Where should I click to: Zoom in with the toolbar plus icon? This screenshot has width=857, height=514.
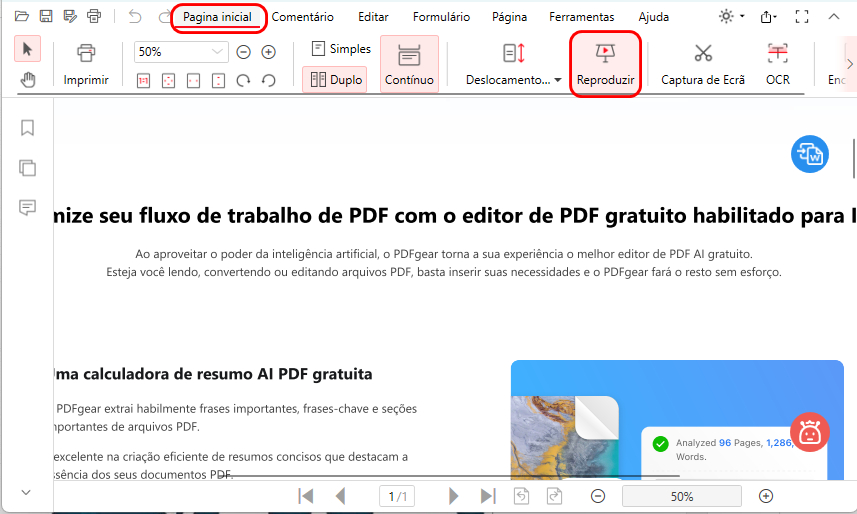268,52
